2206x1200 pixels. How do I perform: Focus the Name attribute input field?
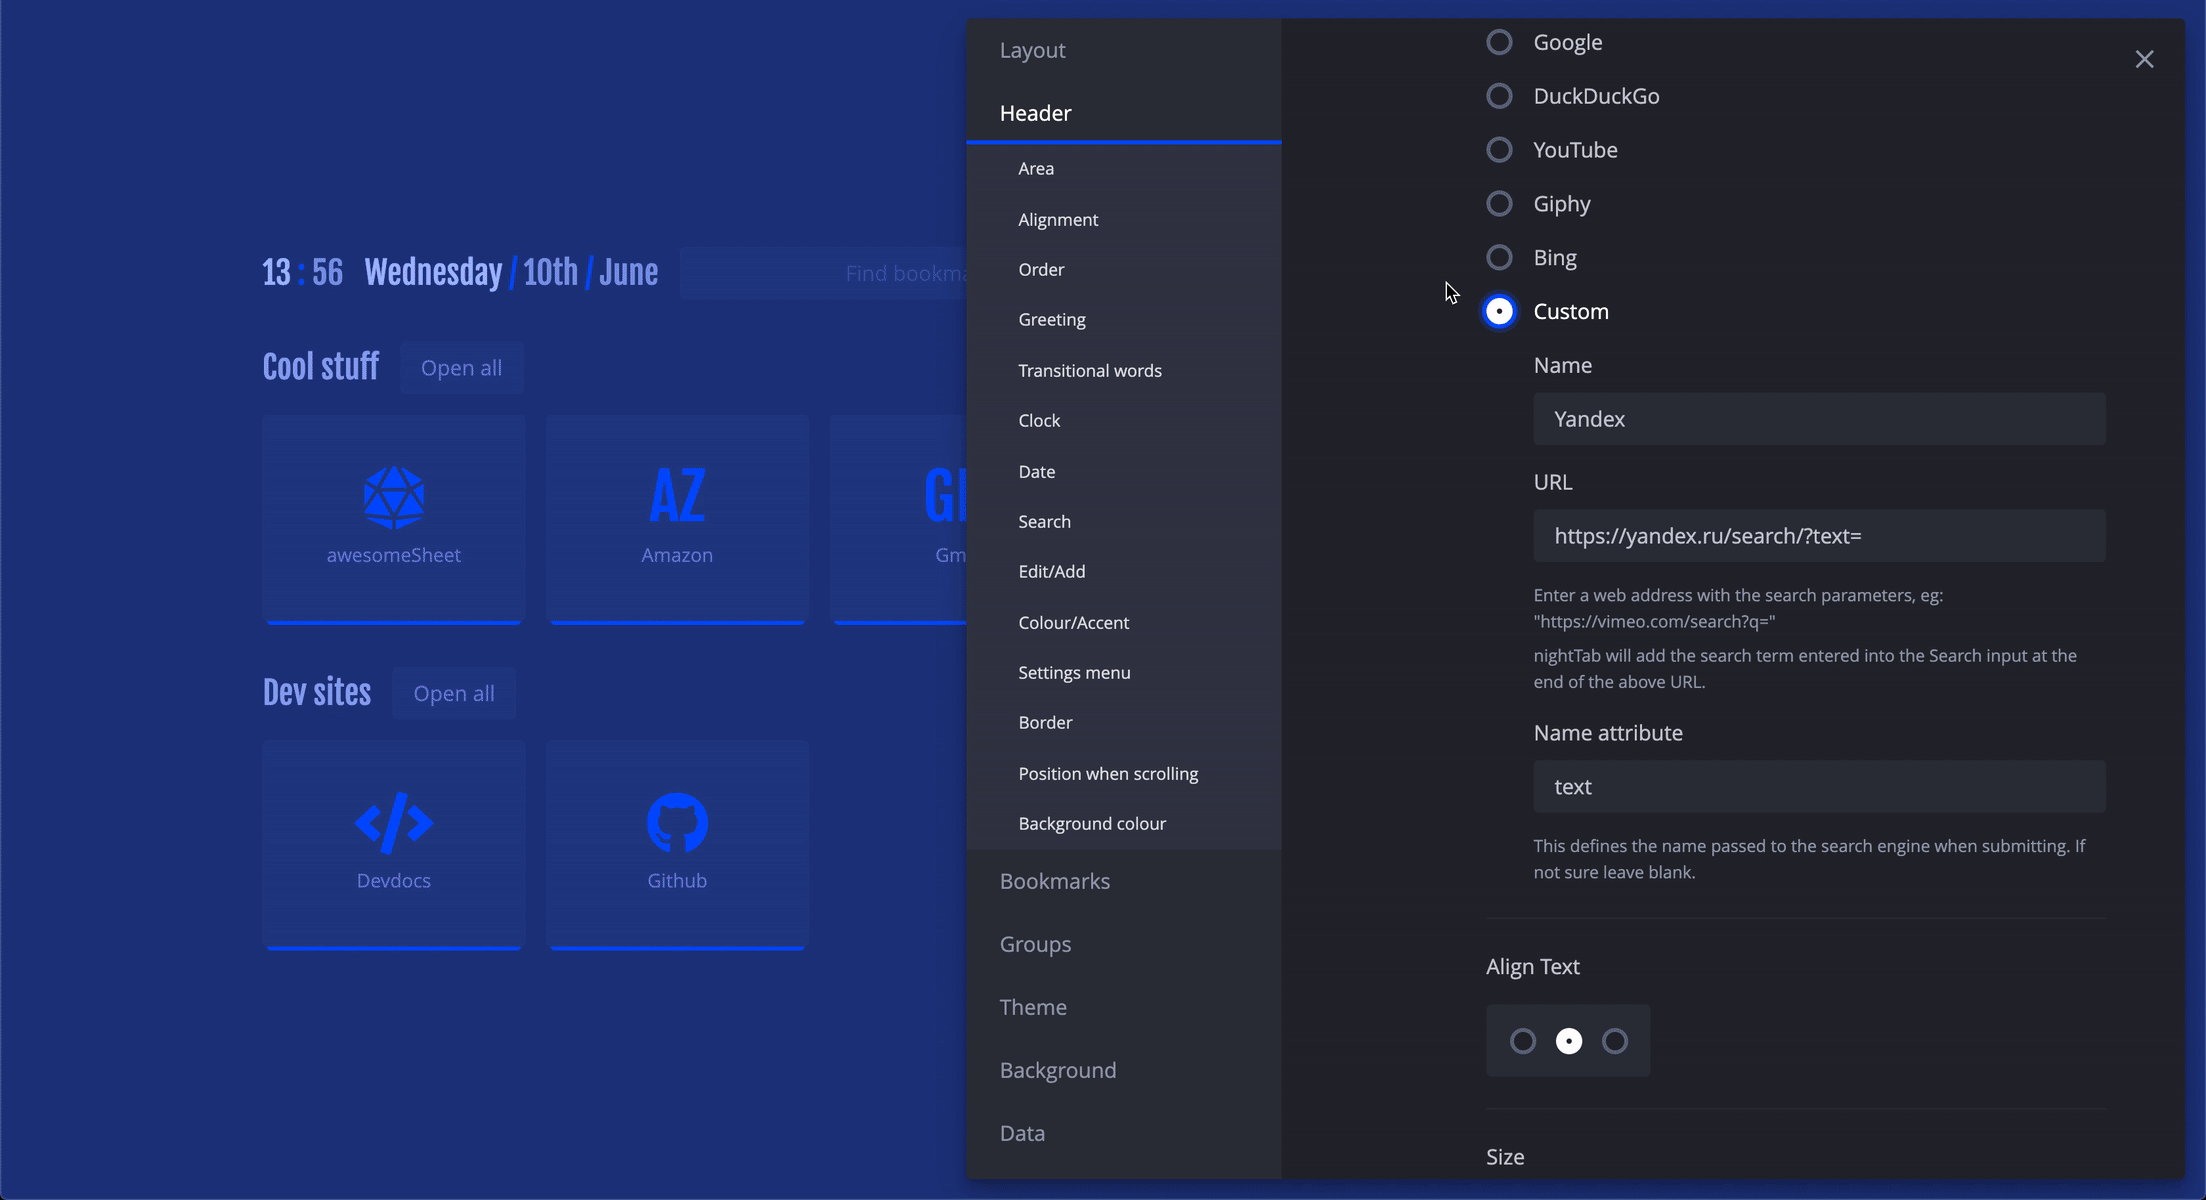click(x=1819, y=787)
